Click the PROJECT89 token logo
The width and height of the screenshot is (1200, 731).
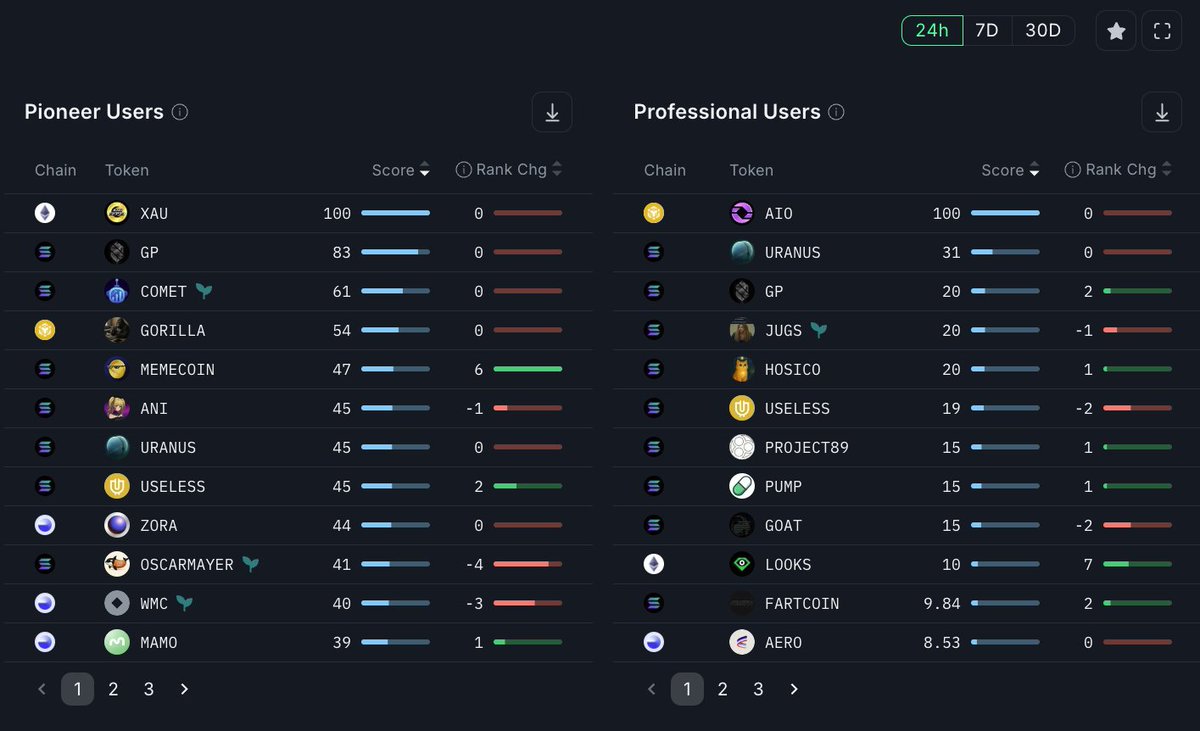pos(742,447)
